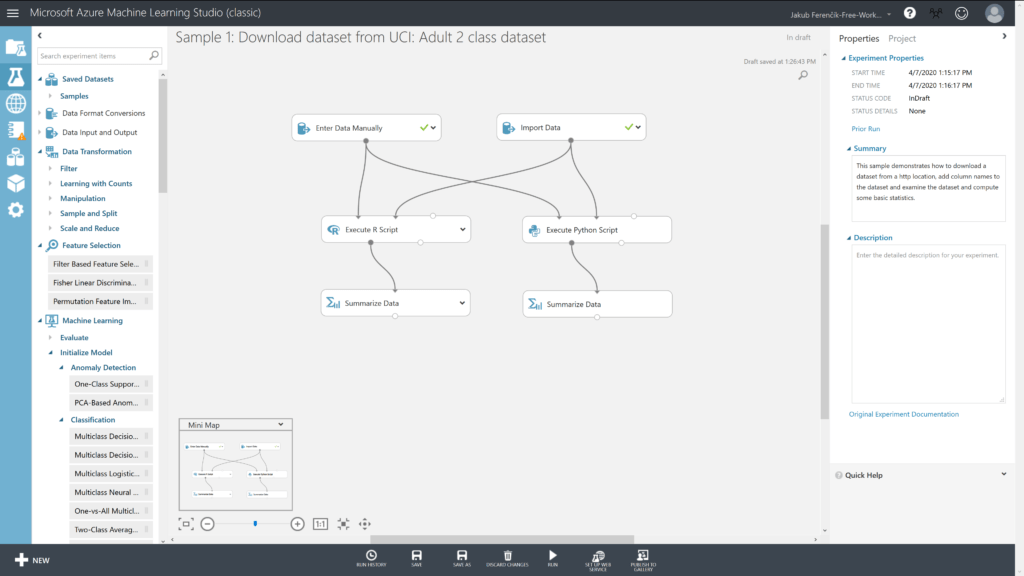Screen dimensions: 1024x576
Task: Select the Execute Python Script module
Action: coord(597,230)
